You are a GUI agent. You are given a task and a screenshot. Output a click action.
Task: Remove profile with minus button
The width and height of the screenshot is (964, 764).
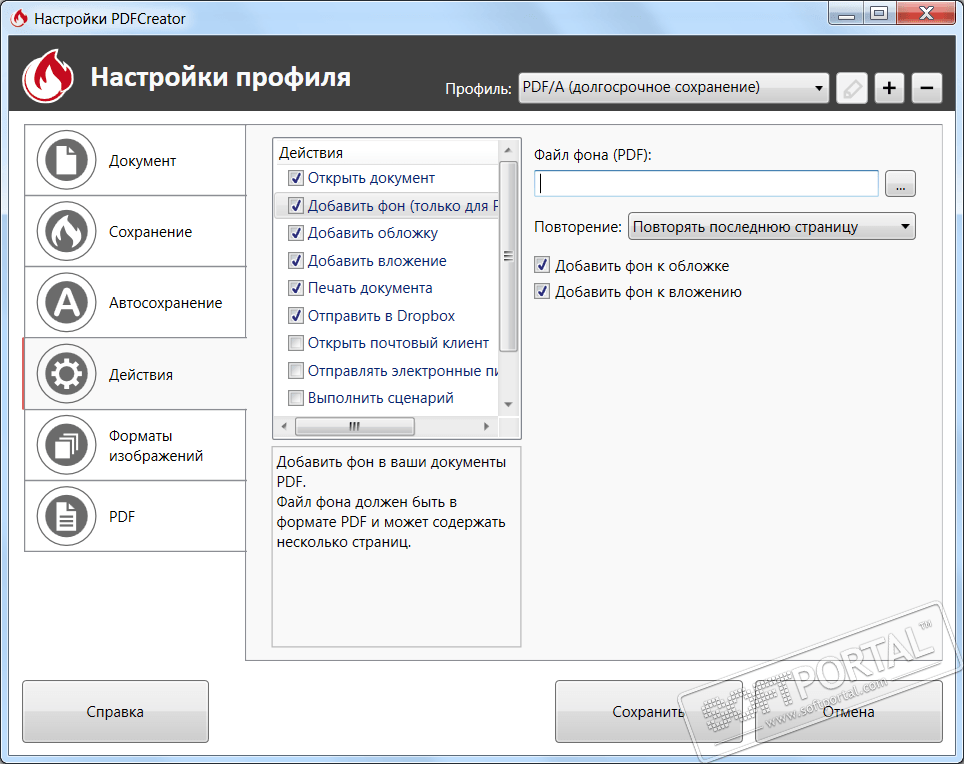click(x=926, y=88)
